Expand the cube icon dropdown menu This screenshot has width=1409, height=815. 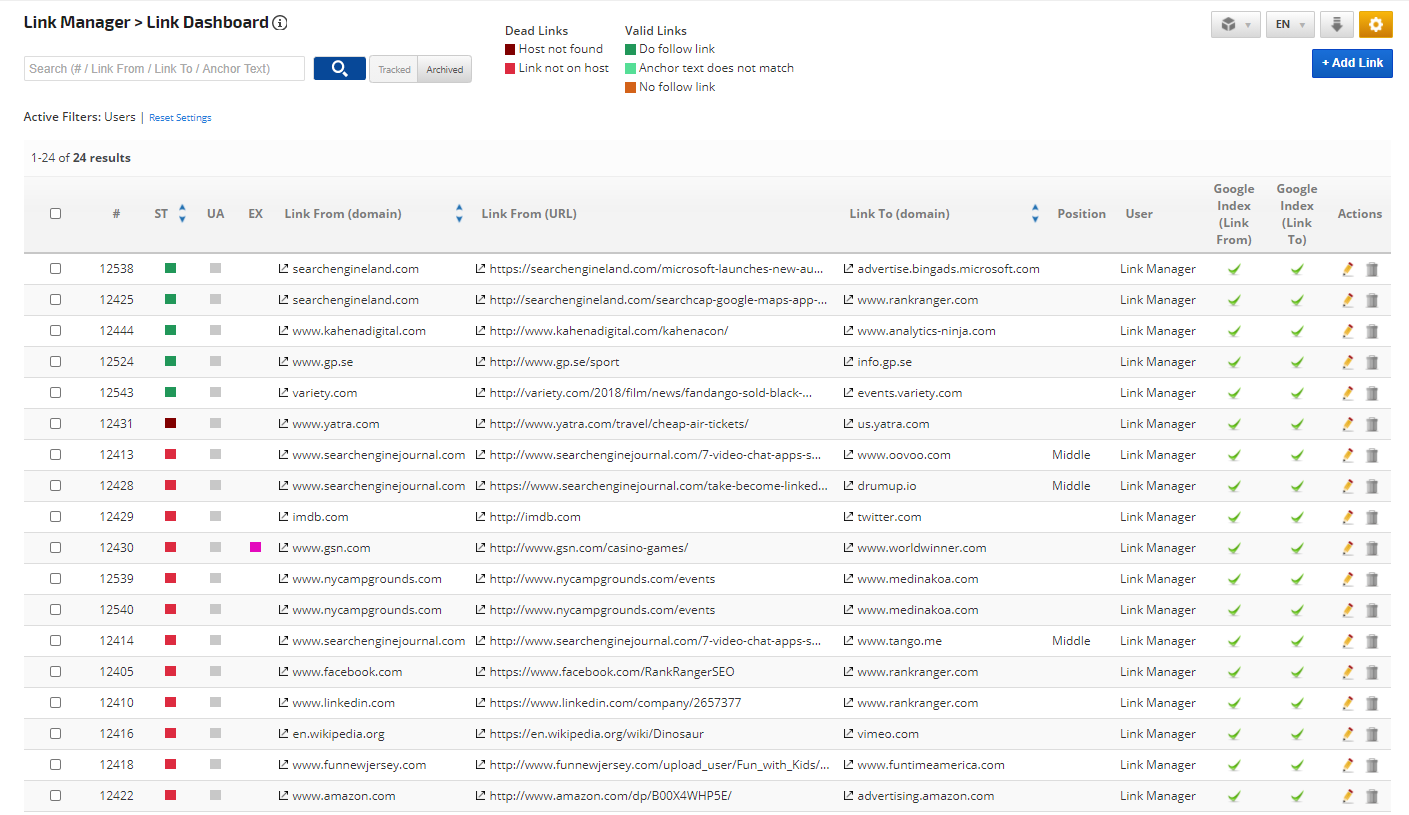click(1235, 25)
